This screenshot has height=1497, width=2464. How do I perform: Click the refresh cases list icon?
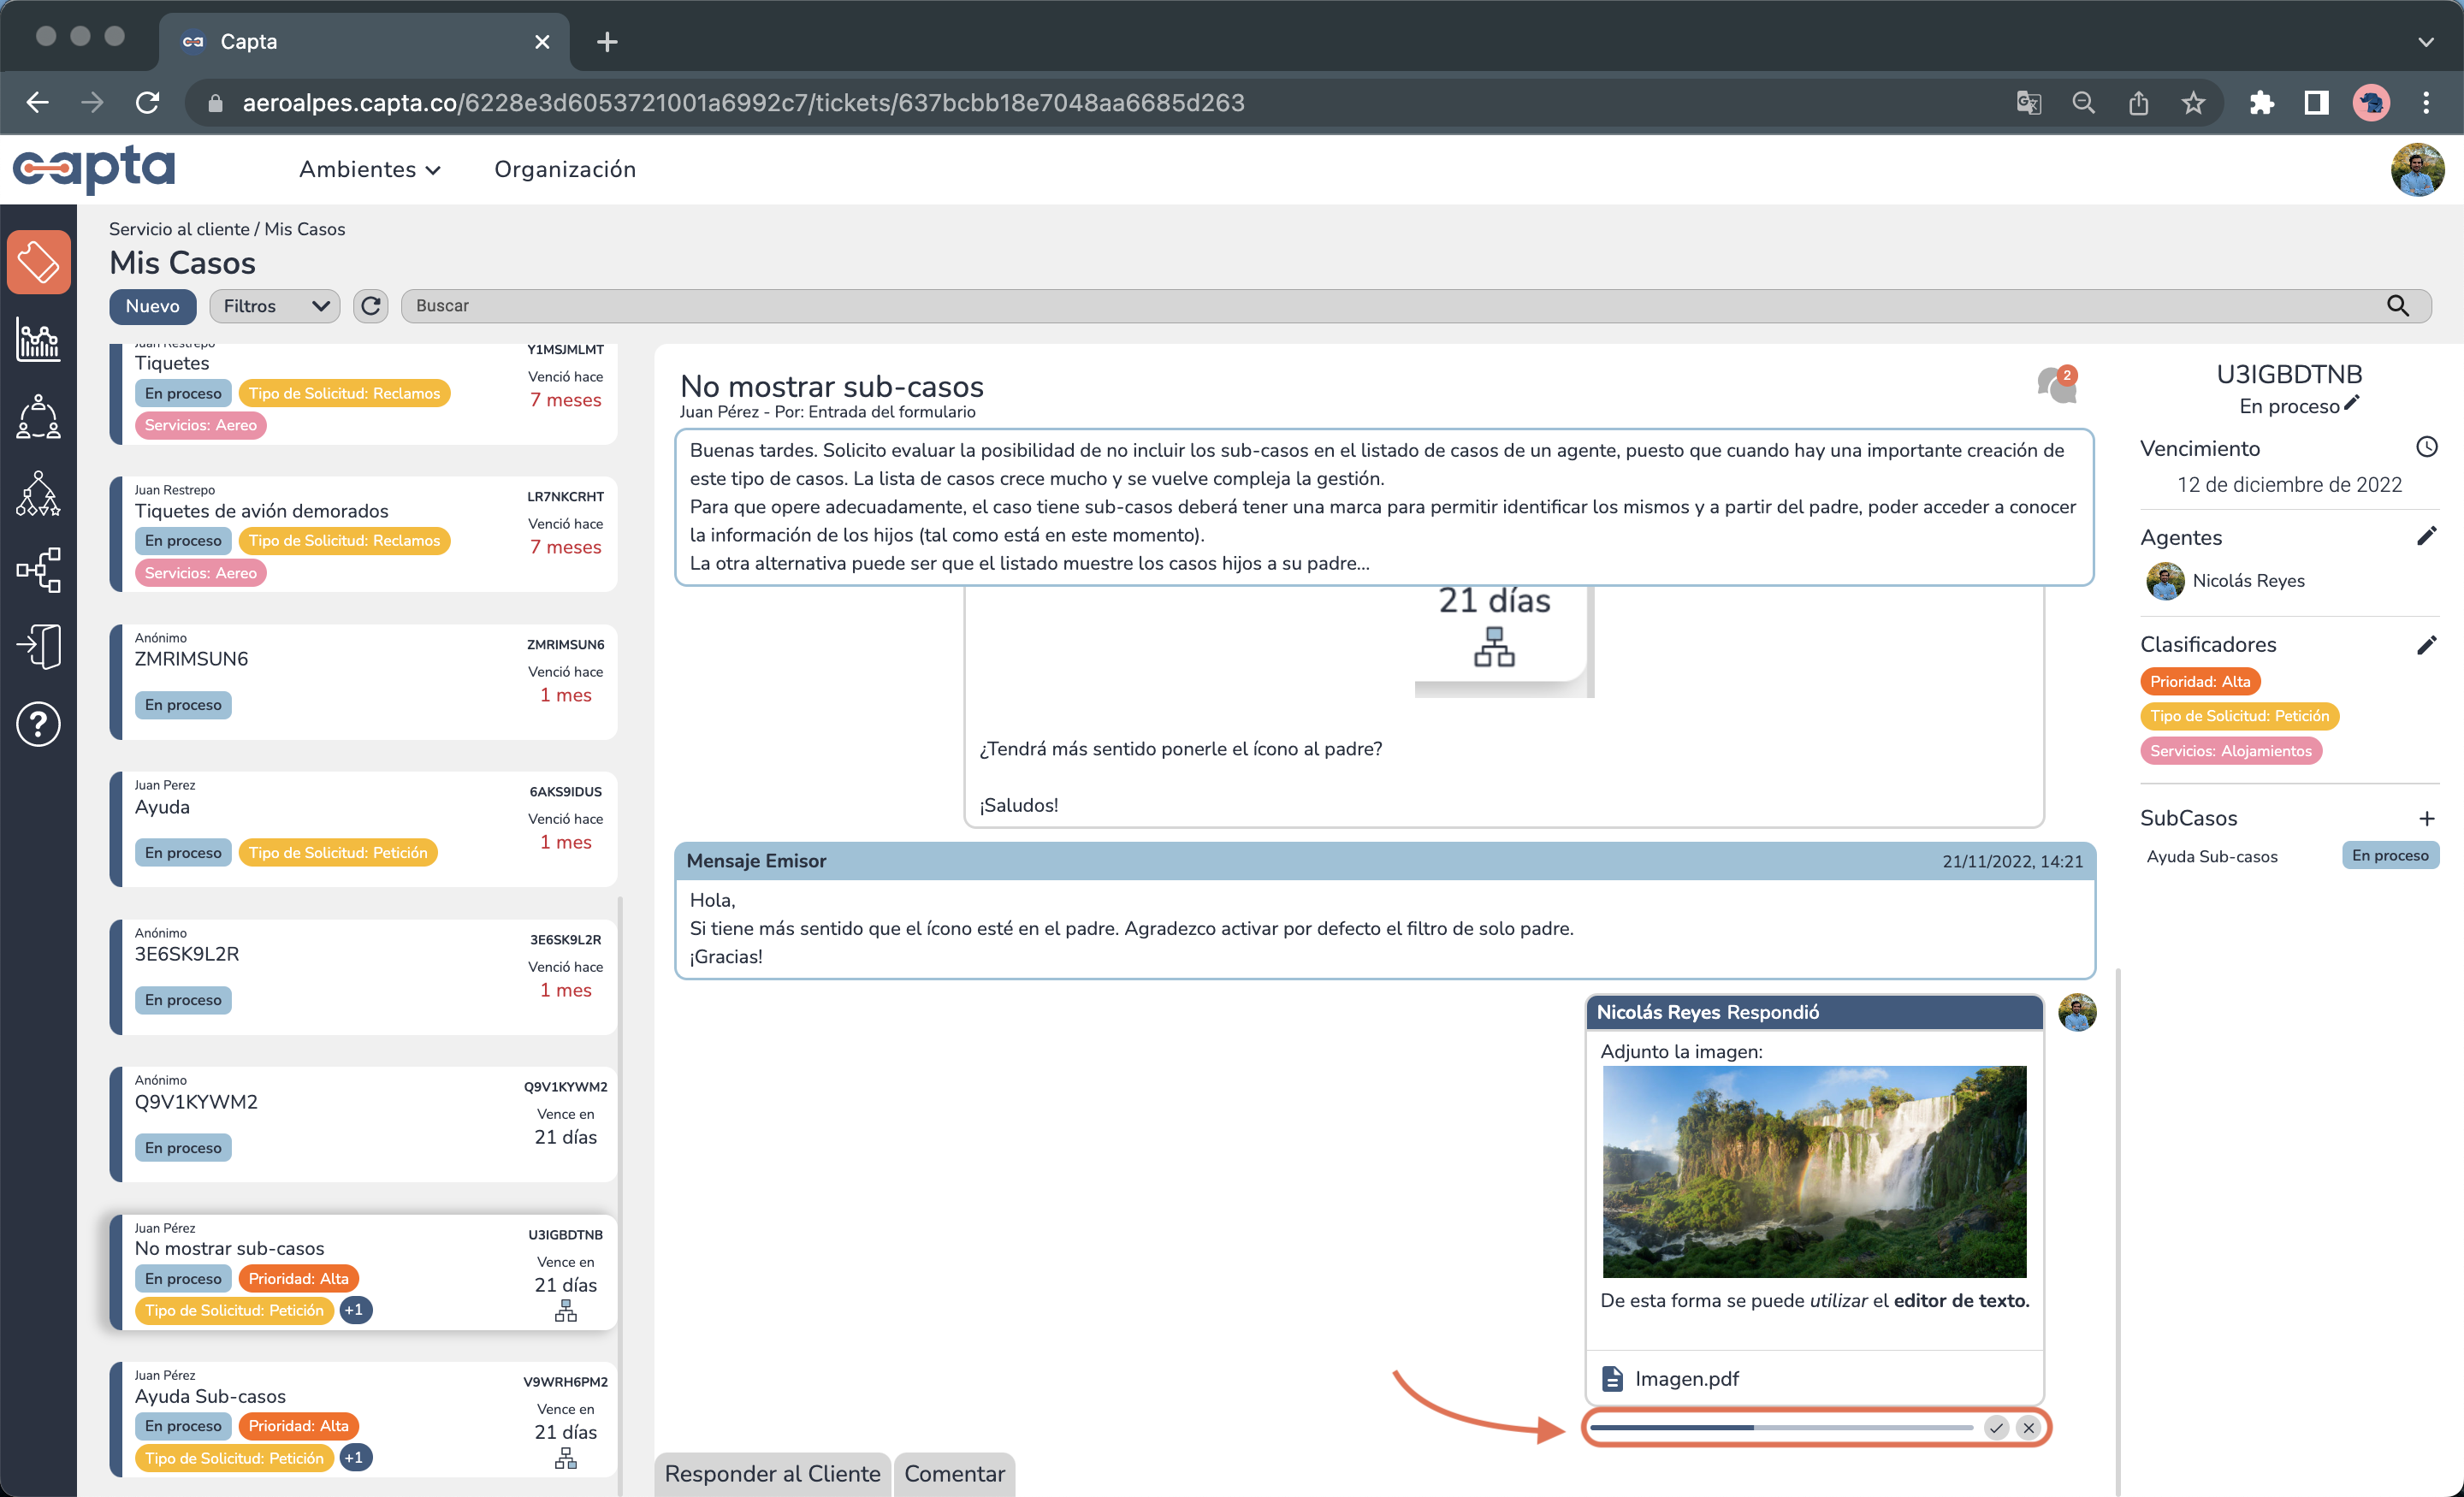coord(371,306)
